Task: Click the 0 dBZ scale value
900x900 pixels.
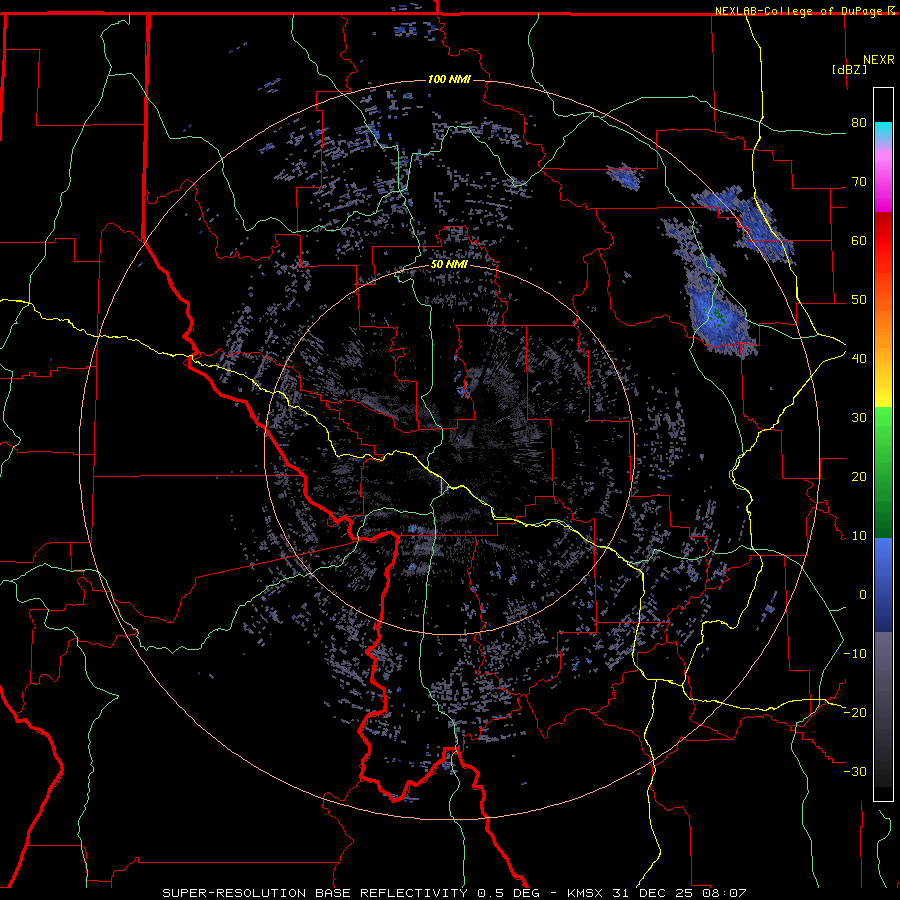Action: (x=863, y=595)
